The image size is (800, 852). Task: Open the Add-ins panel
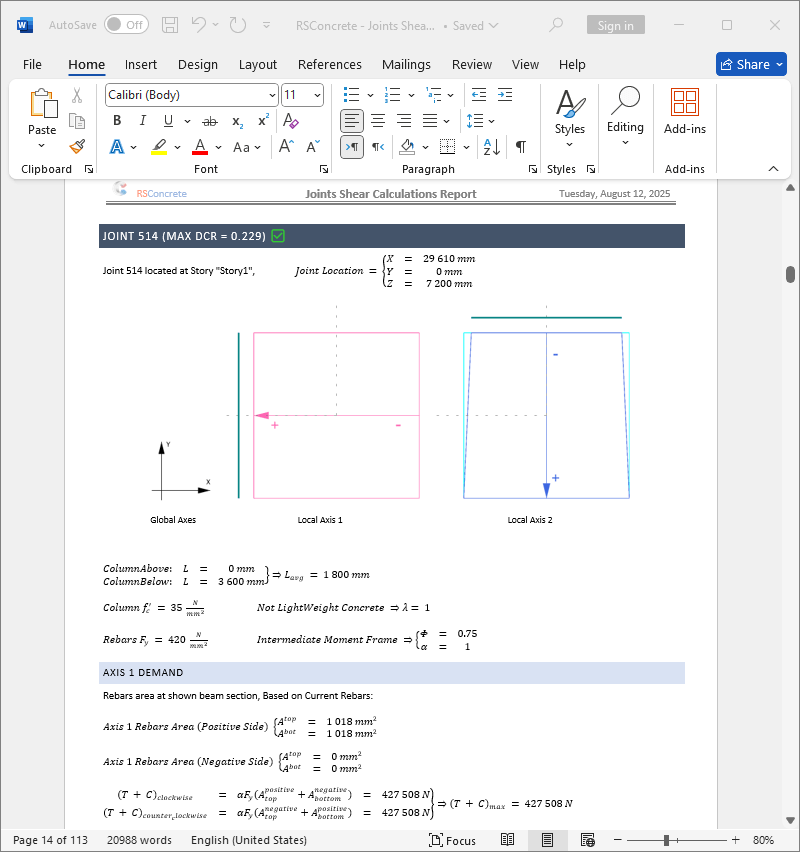(684, 110)
